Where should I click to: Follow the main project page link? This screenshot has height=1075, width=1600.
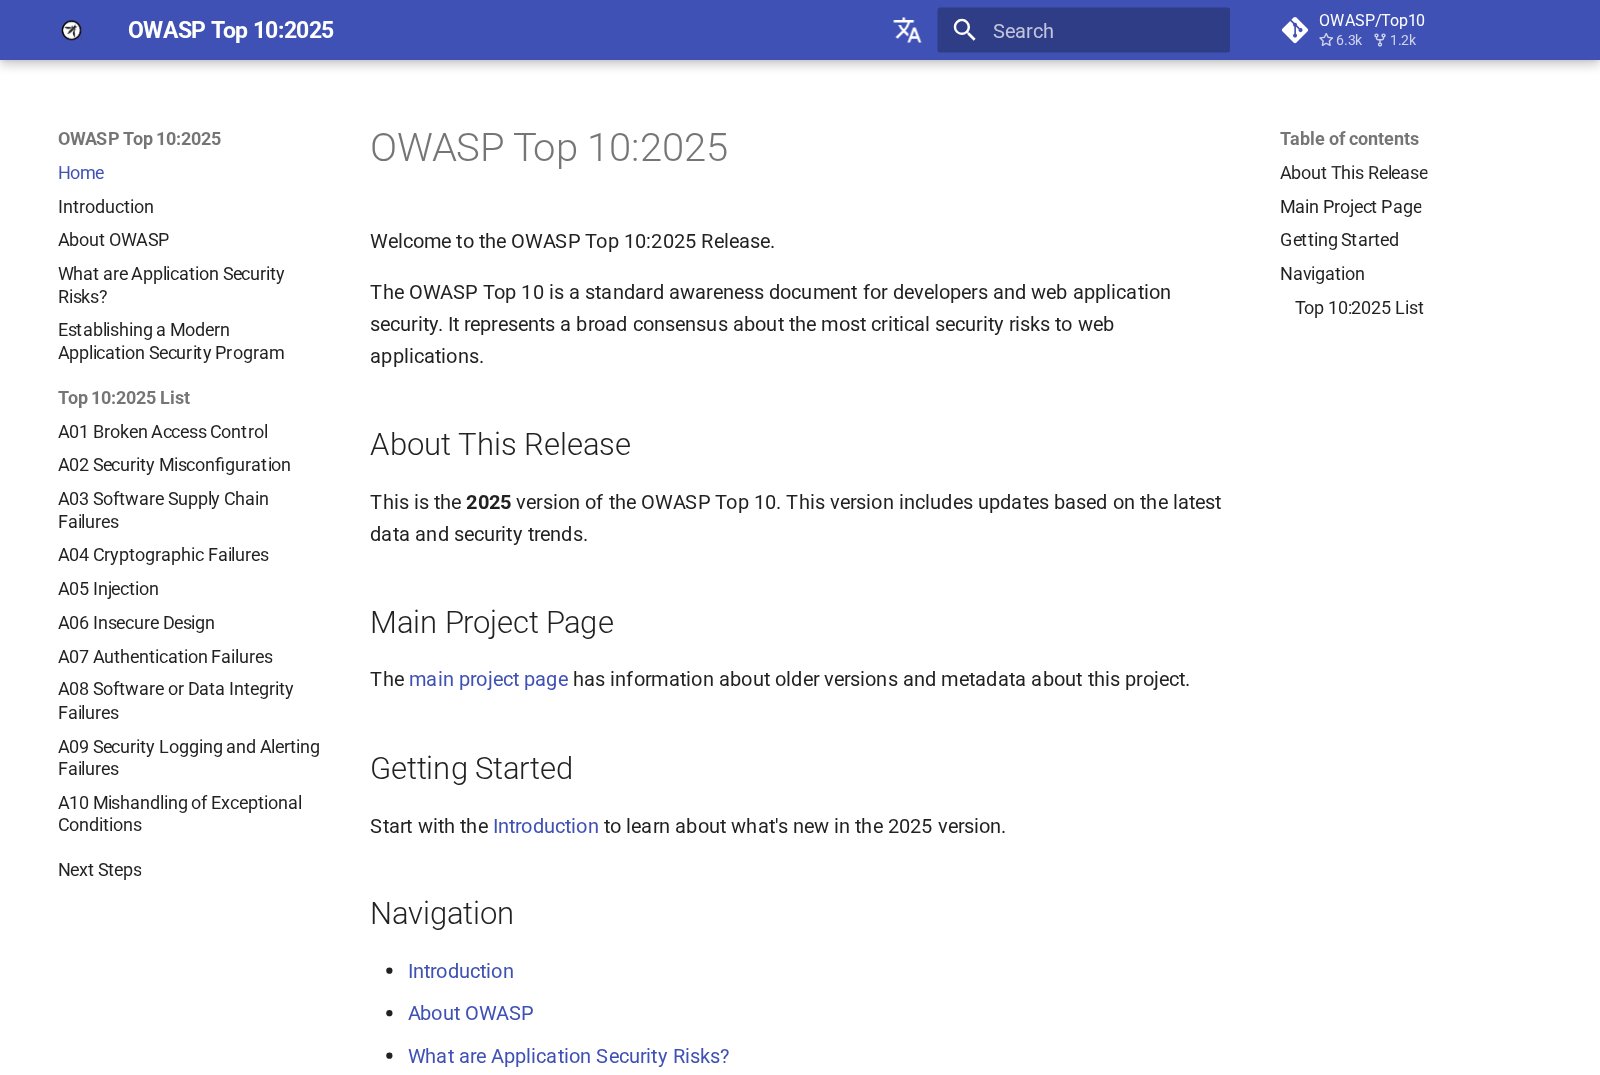(x=488, y=679)
